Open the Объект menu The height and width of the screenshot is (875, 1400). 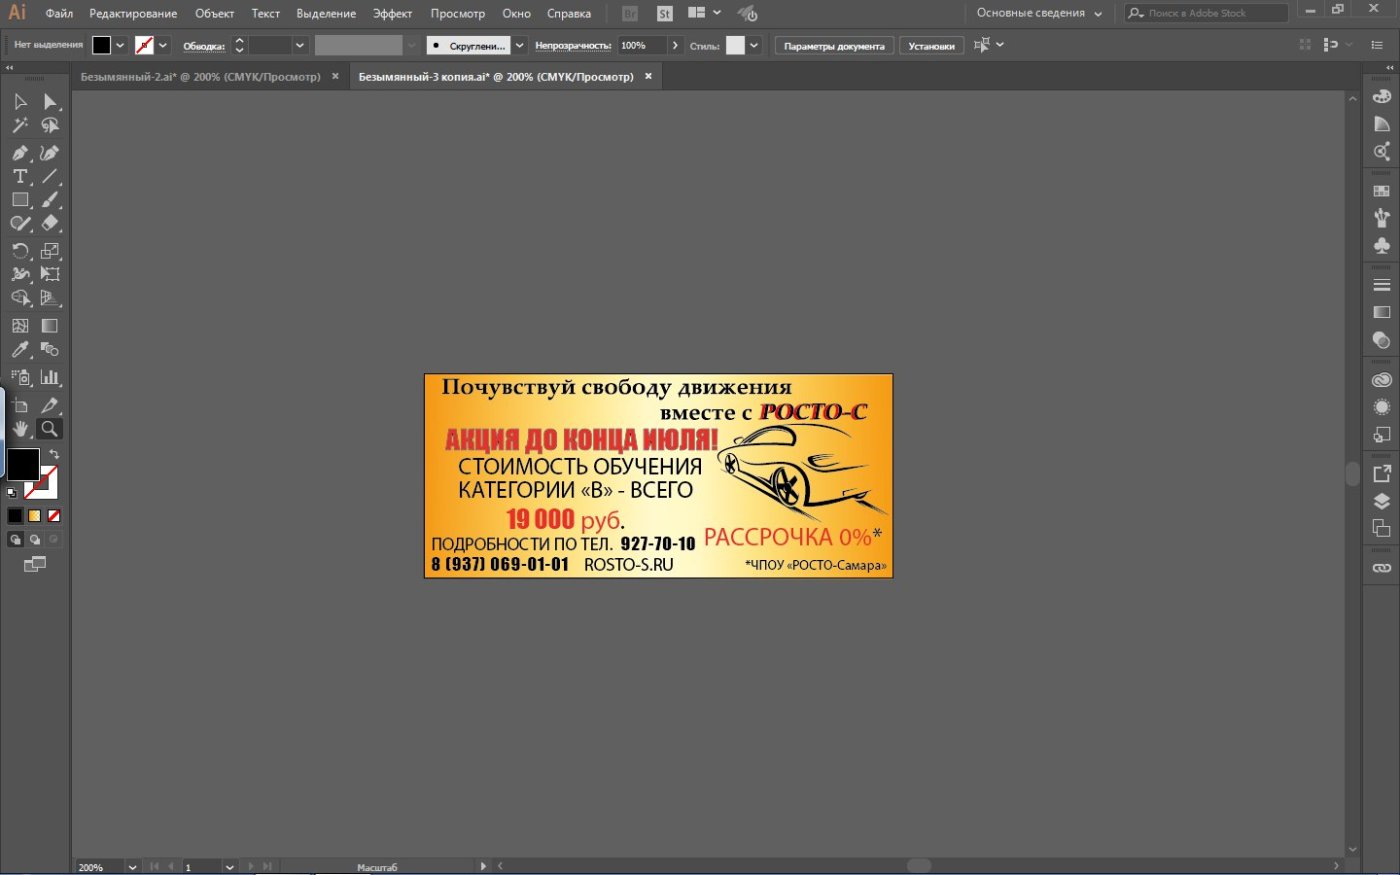(214, 13)
